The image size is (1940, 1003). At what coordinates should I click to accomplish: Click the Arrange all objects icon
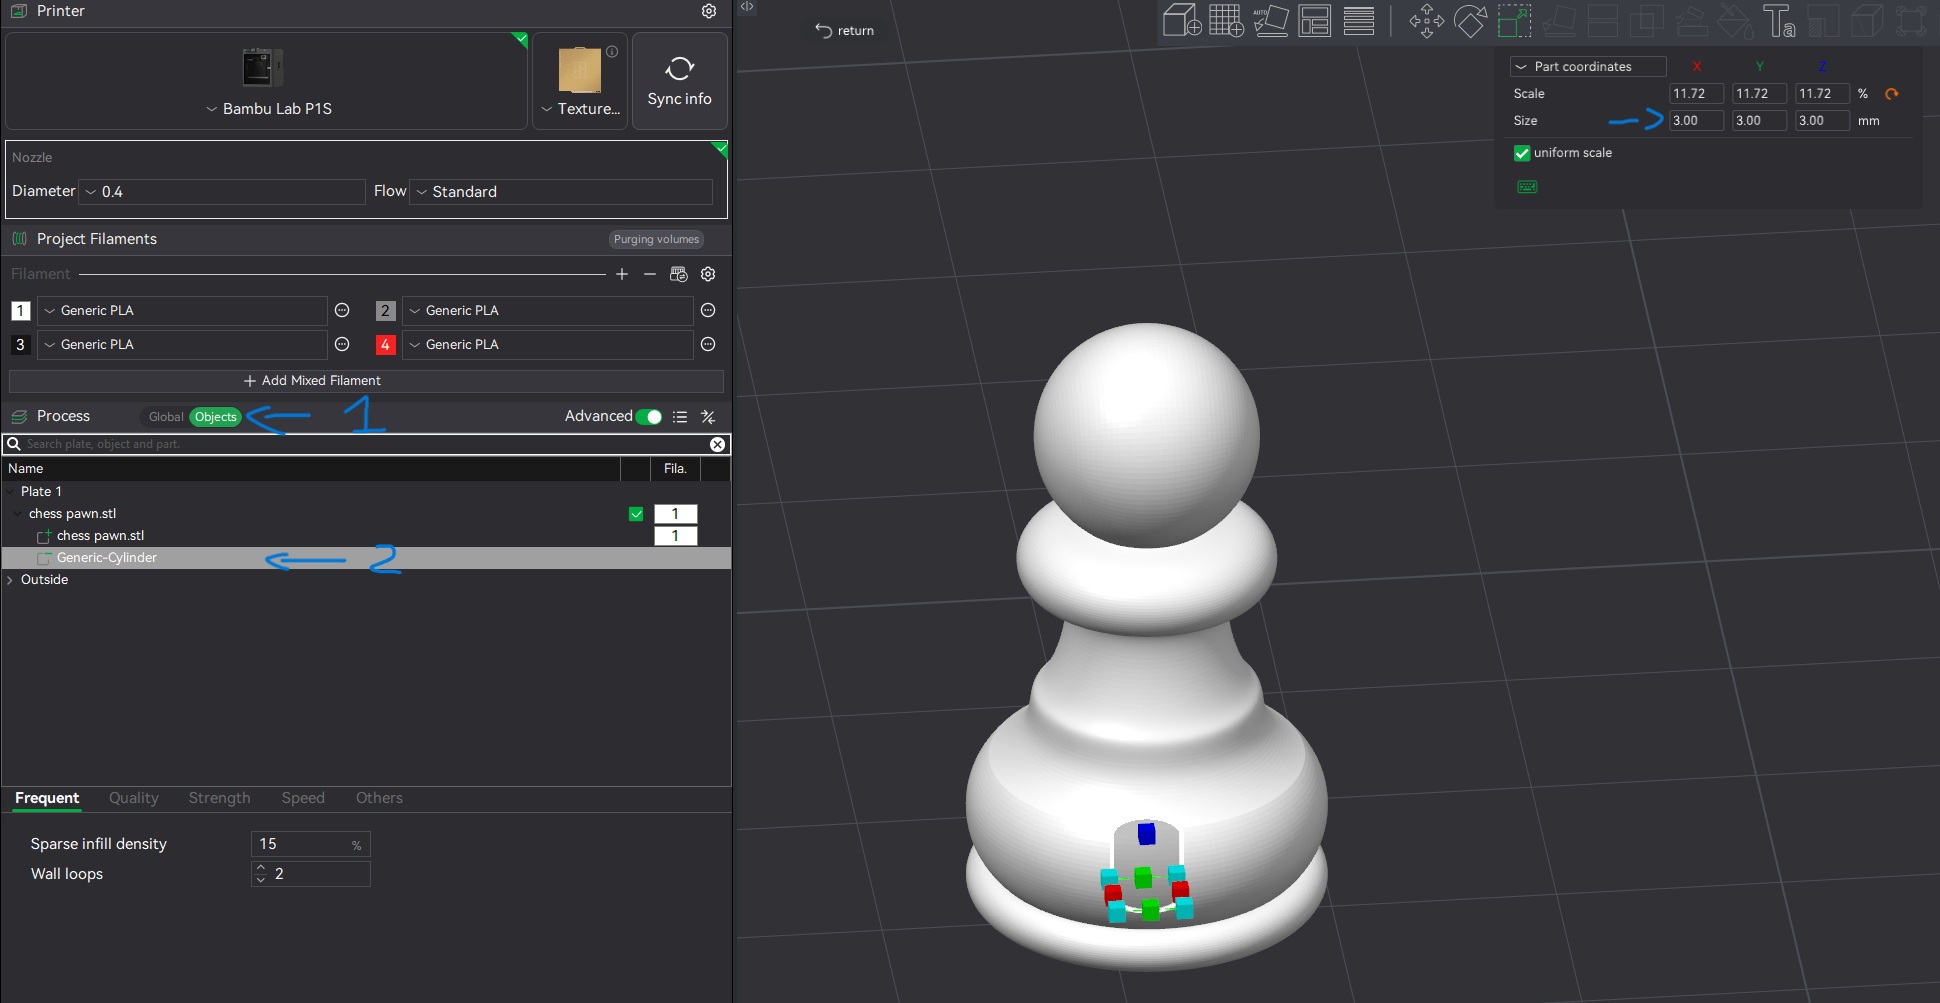[x=1314, y=20]
